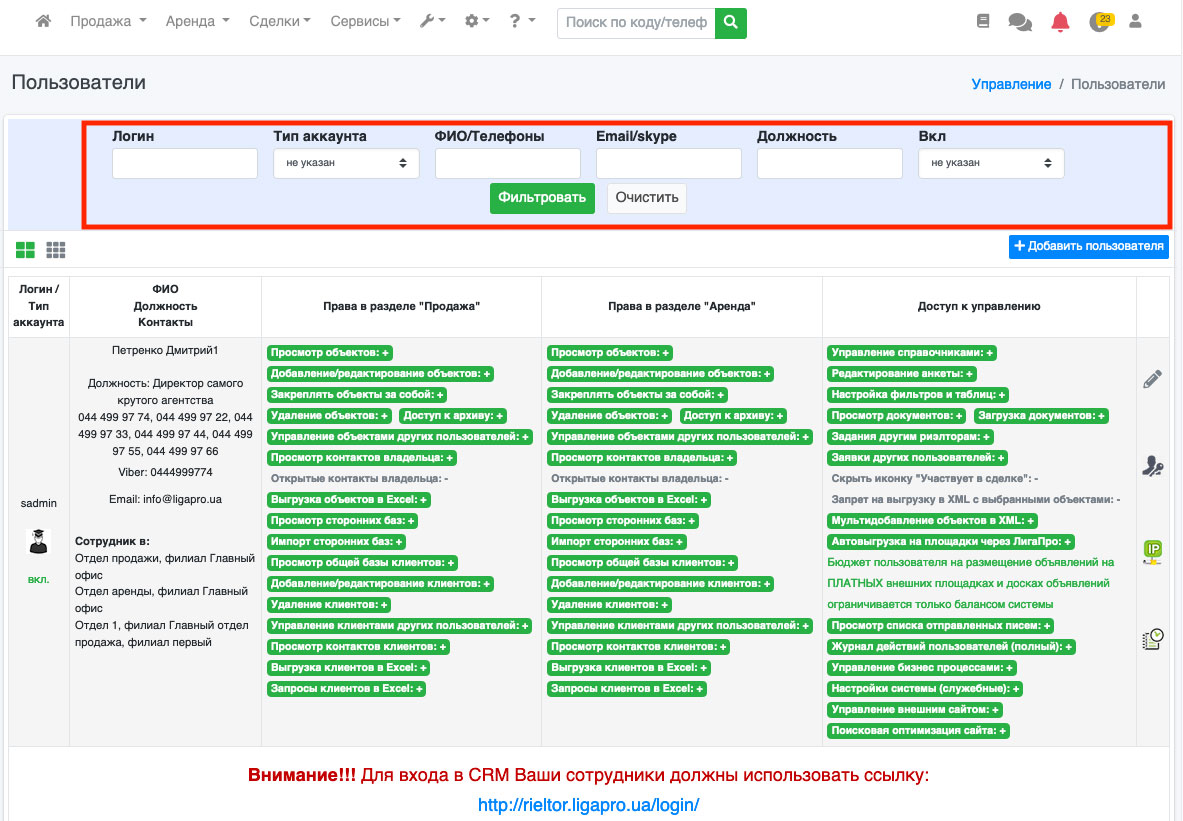Viewport: 1183px width, 821px height.
Task: Open the Продажа menu
Action: click(108, 21)
